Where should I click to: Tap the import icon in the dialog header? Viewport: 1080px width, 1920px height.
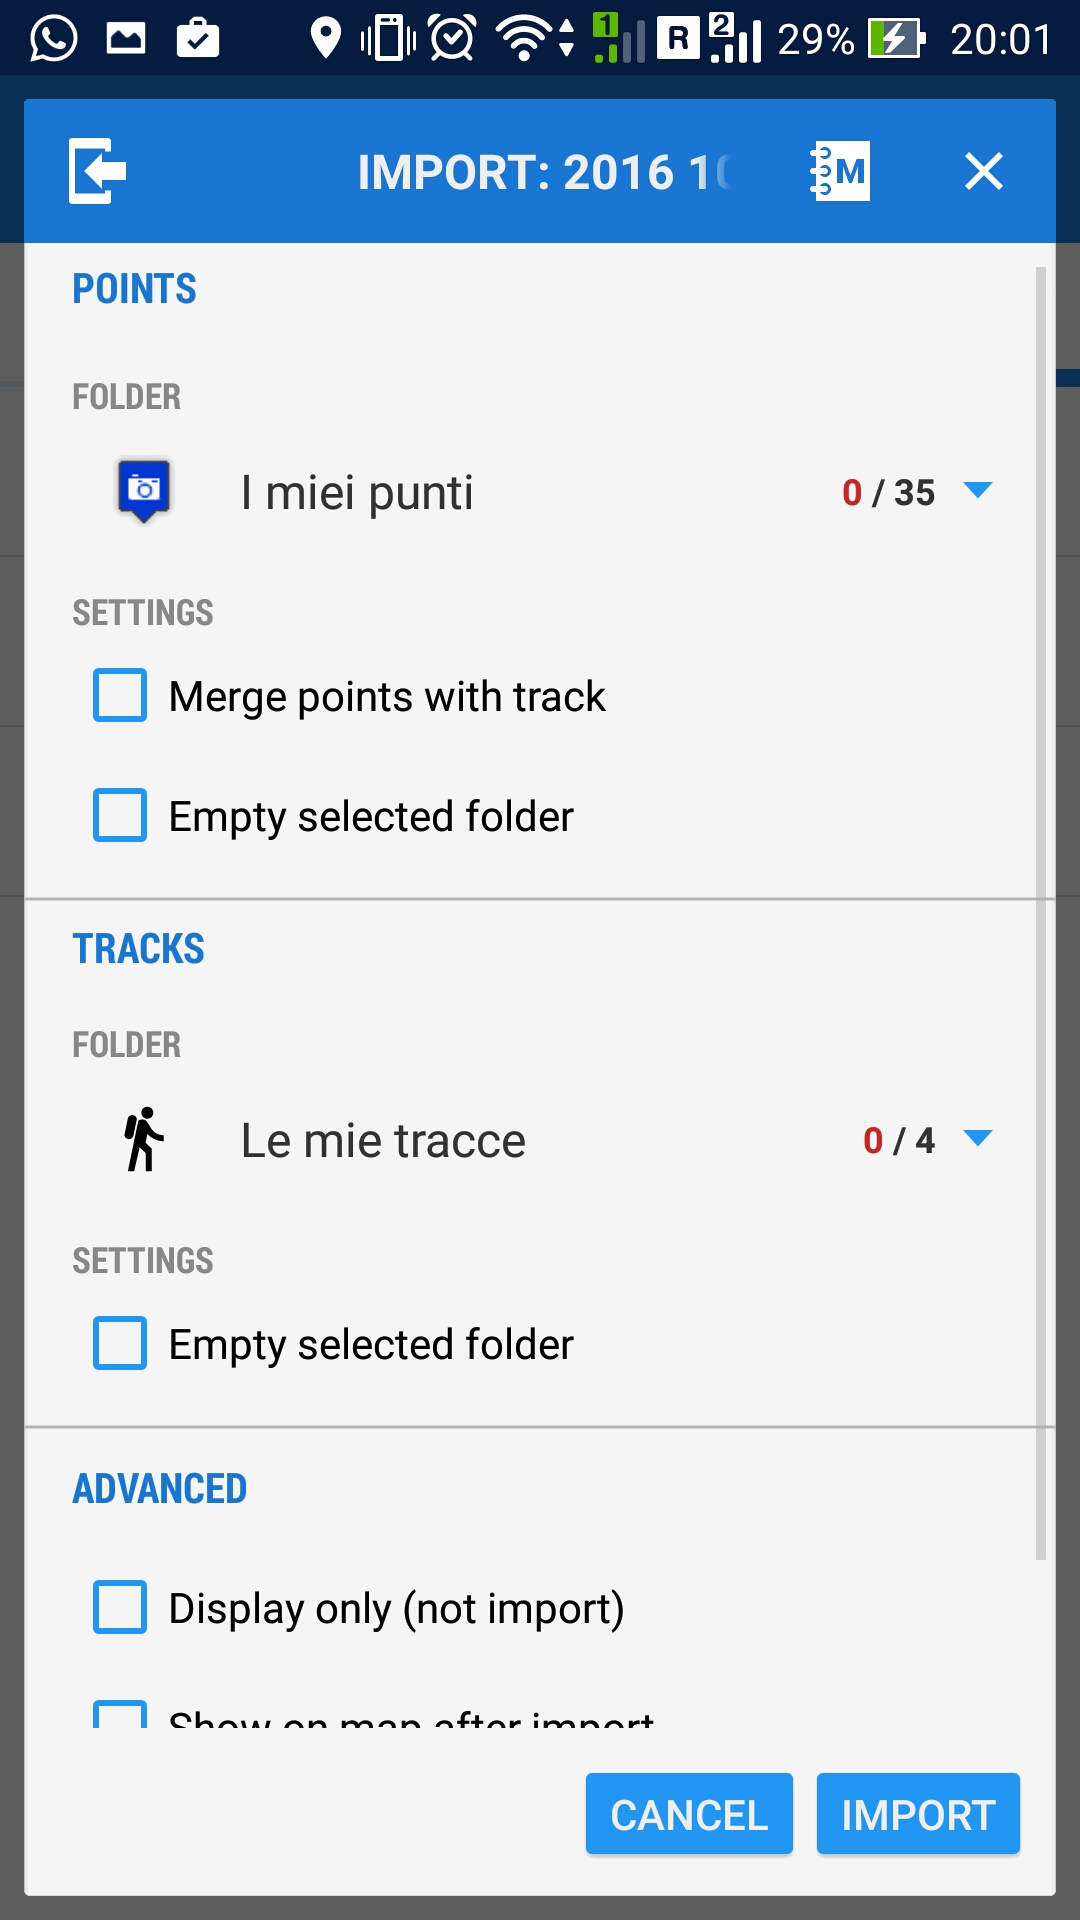click(97, 171)
